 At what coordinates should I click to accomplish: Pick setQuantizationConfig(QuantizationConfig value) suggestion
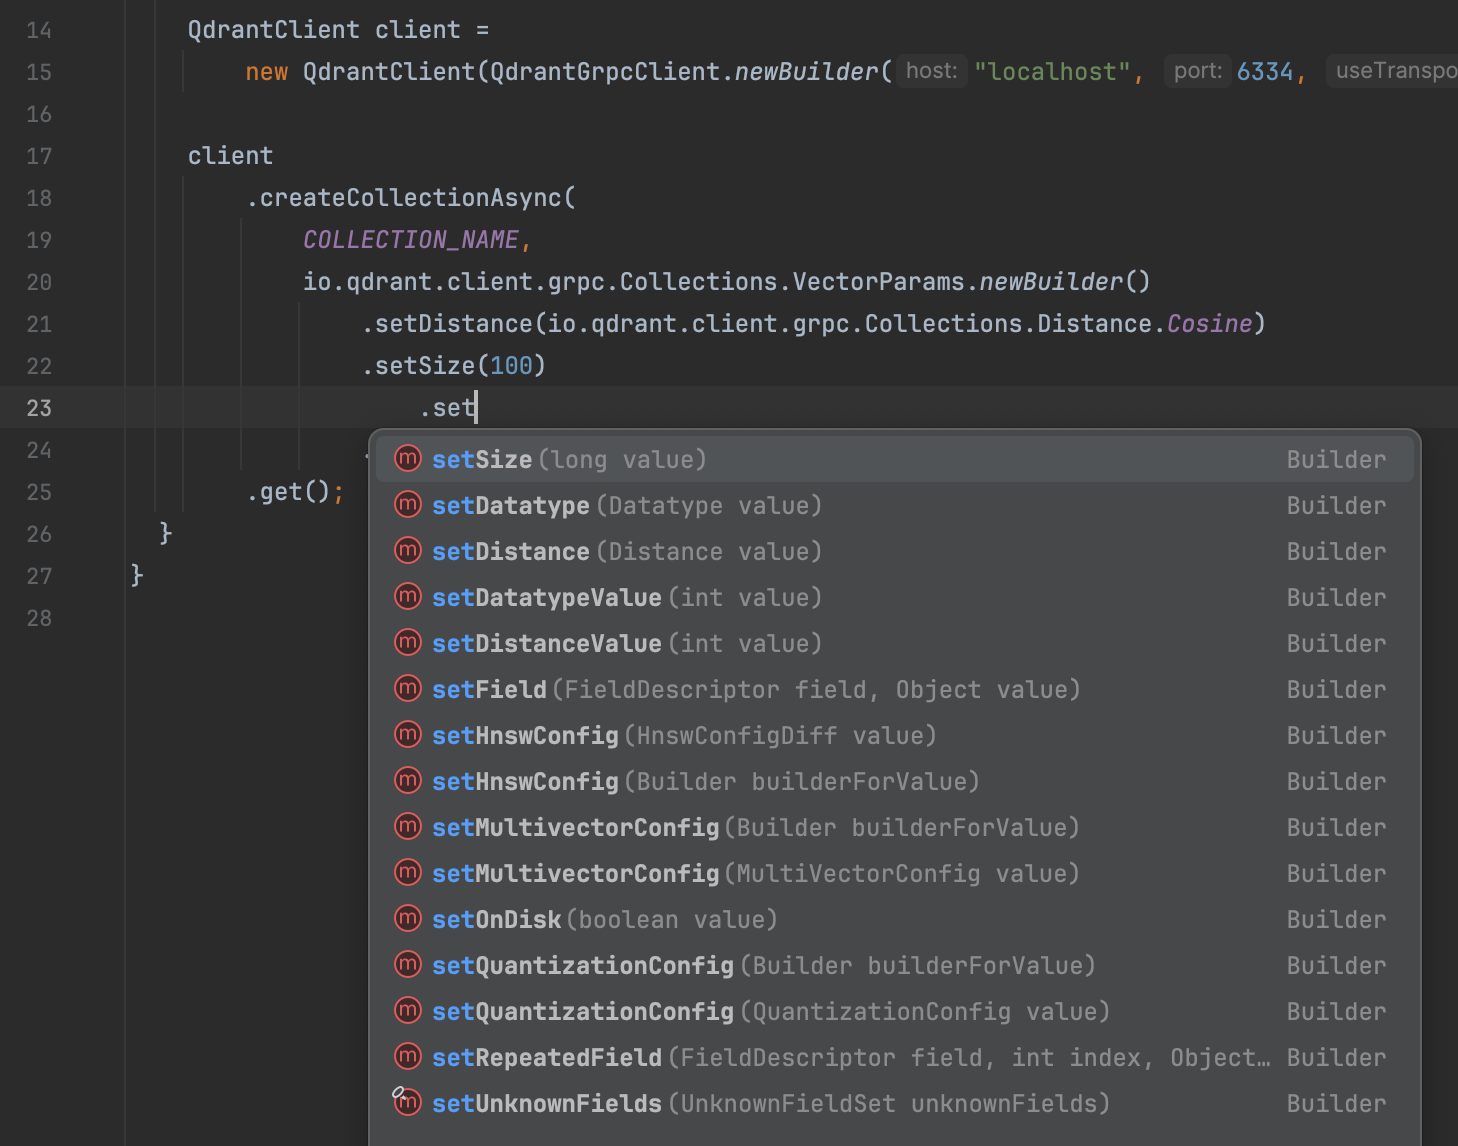click(x=770, y=1012)
